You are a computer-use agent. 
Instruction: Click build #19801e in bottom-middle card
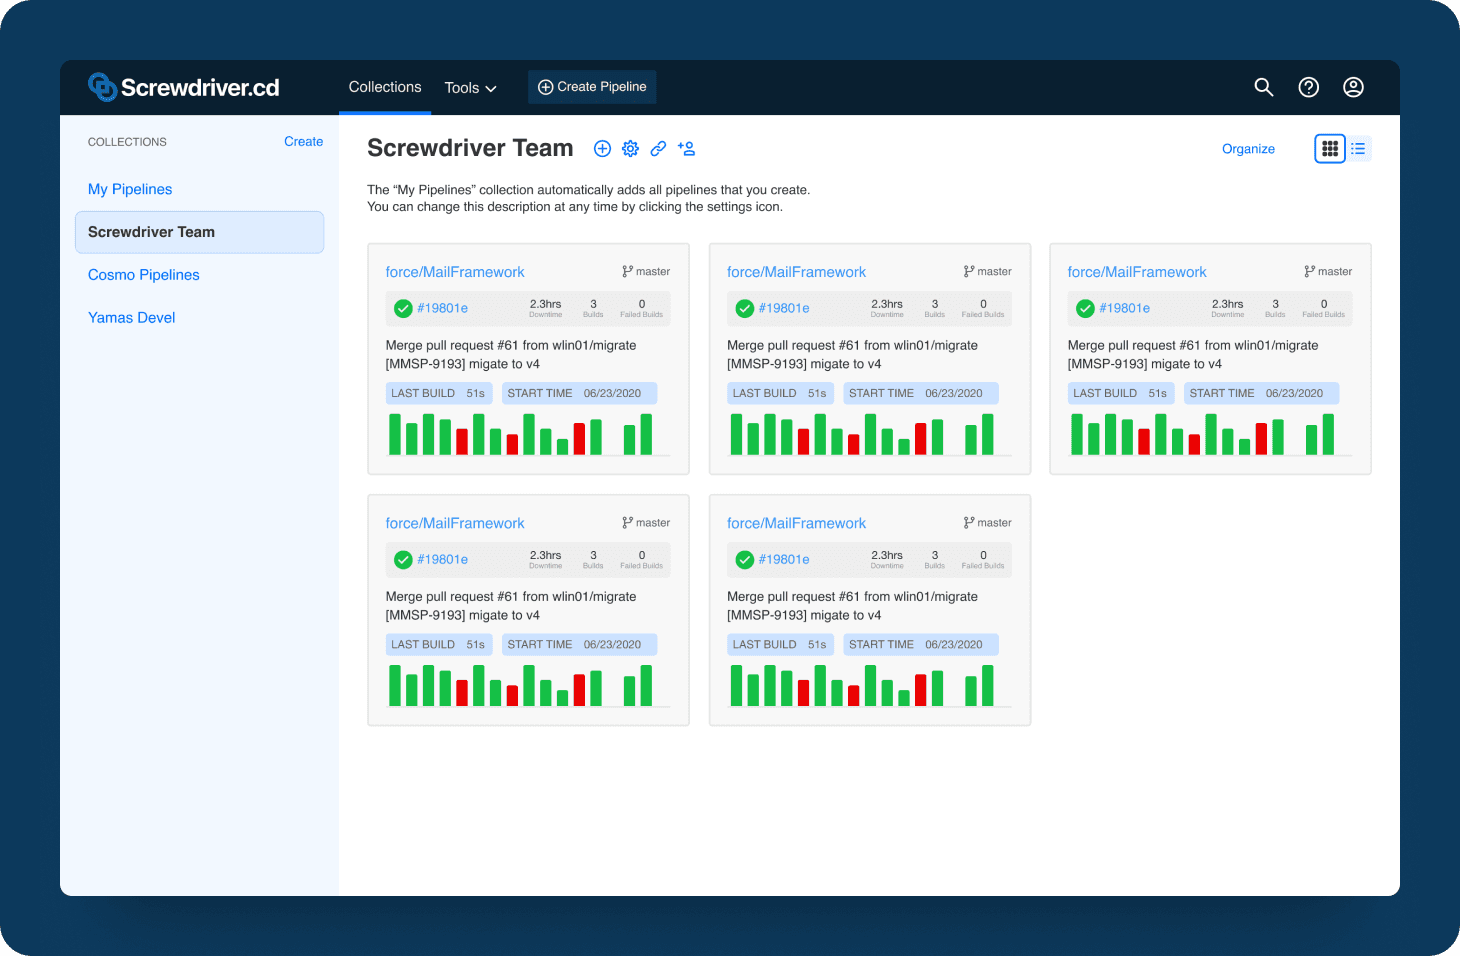784,559
